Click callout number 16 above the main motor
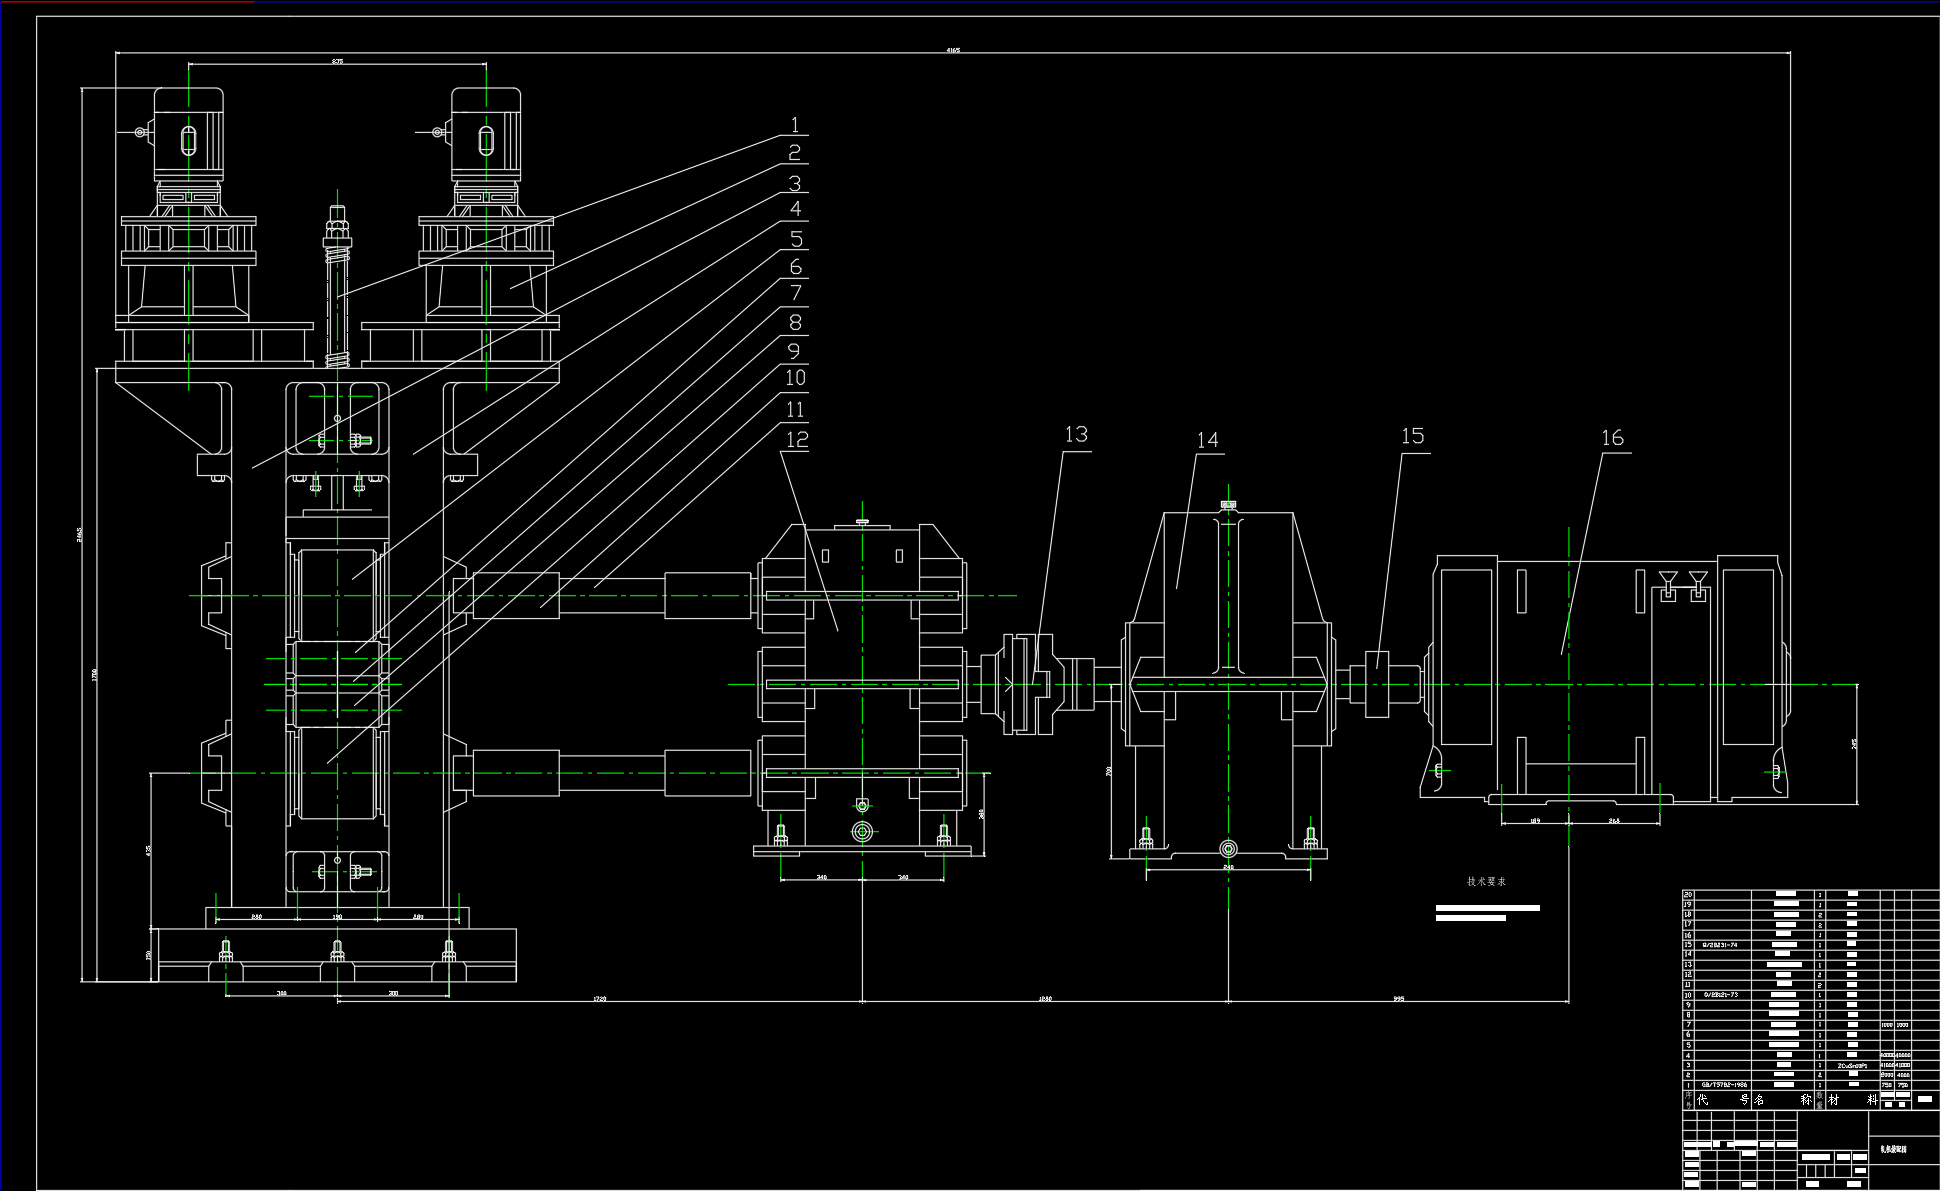The image size is (1940, 1191). pyautogui.click(x=1612, y=438)
